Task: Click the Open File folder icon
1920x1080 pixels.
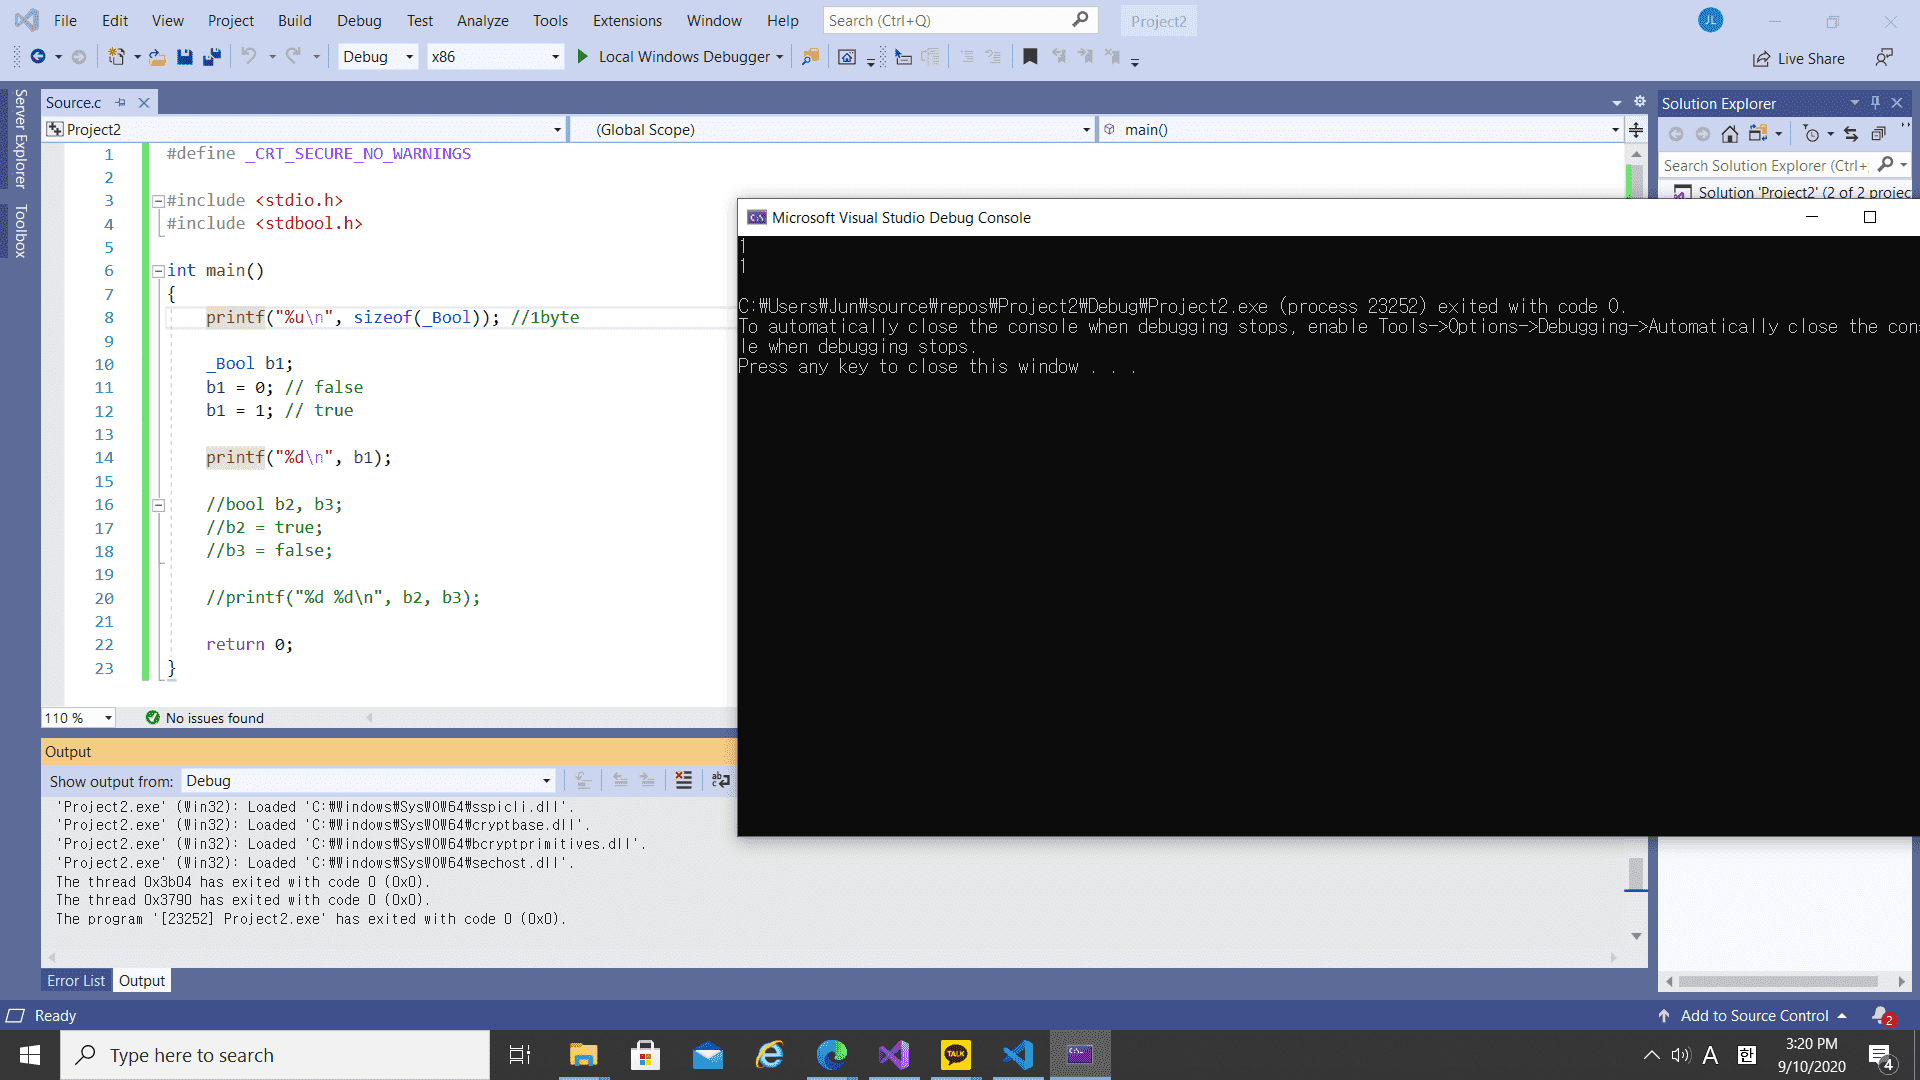Action: tap(157, 57)
